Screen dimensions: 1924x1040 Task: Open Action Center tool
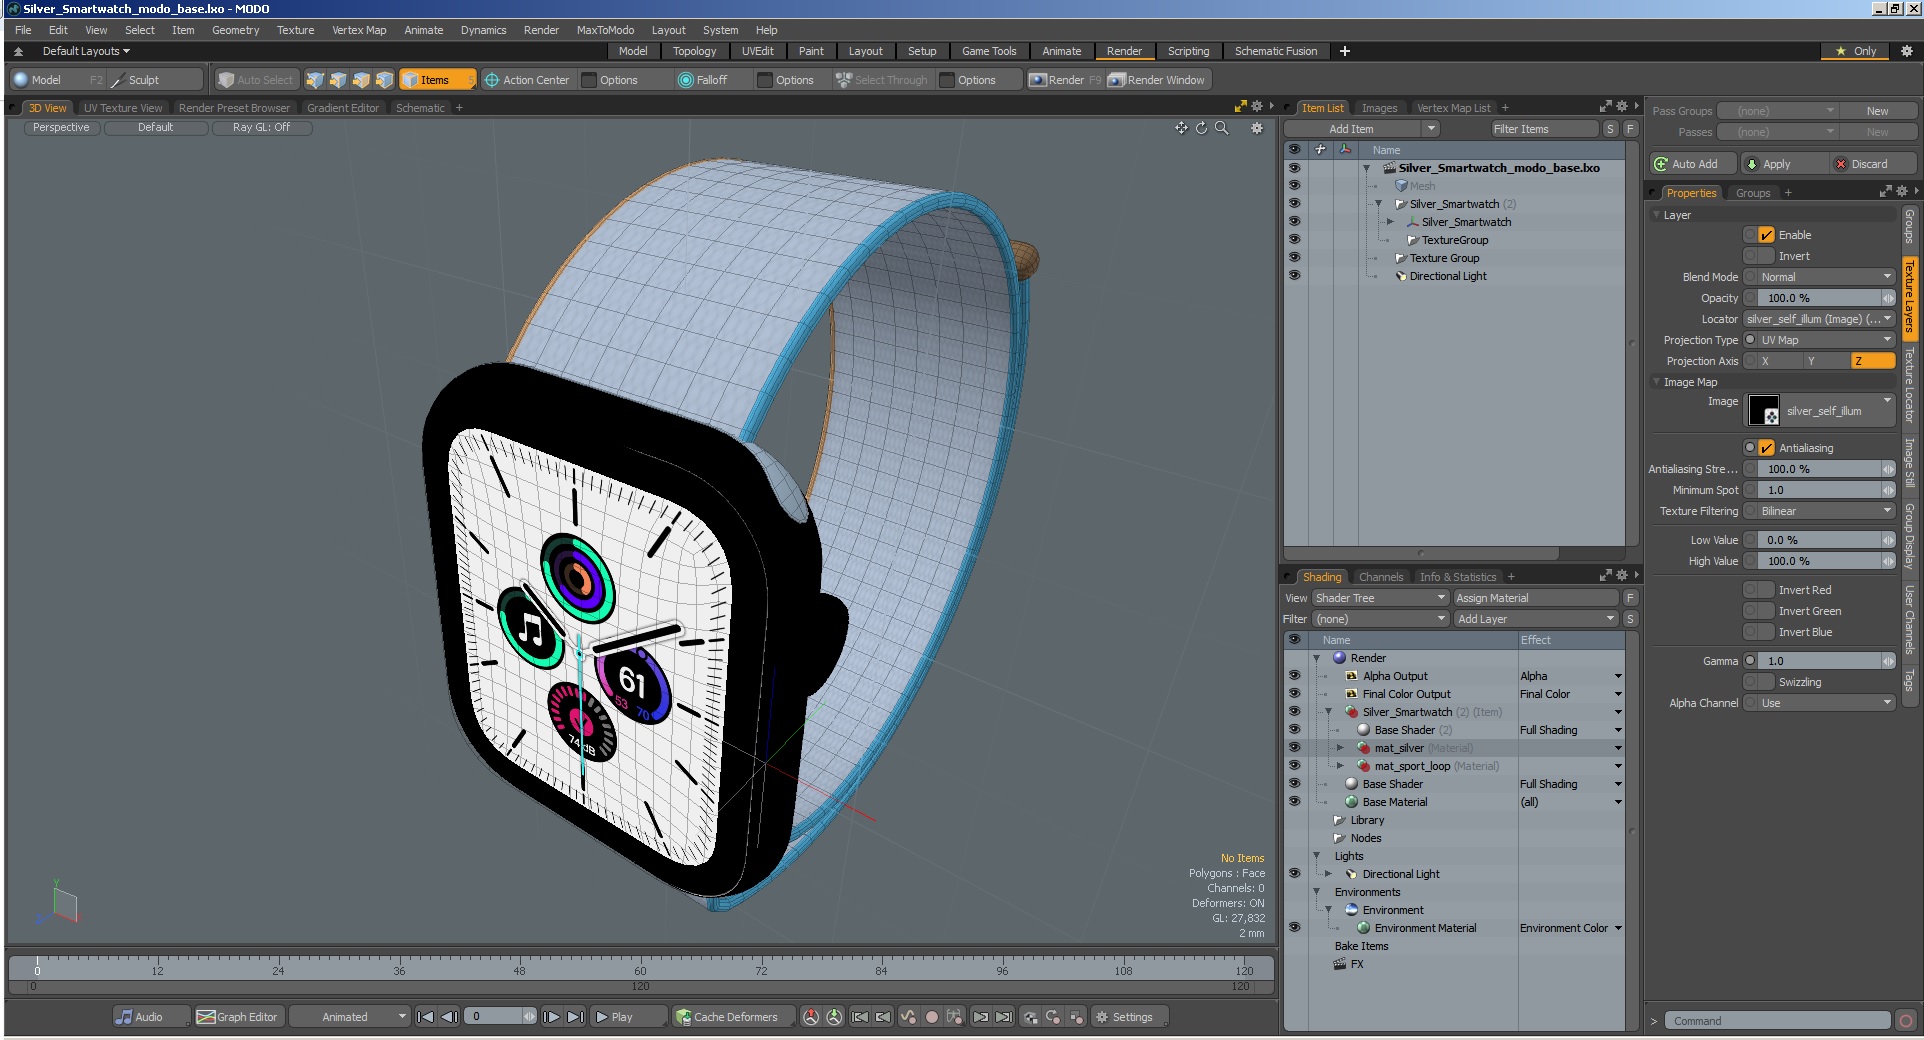[527, 80]
